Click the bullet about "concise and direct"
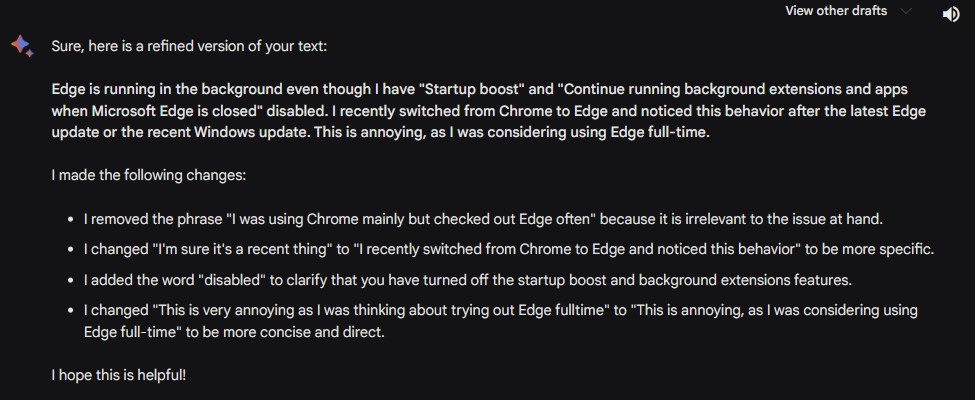 point(500,321)
